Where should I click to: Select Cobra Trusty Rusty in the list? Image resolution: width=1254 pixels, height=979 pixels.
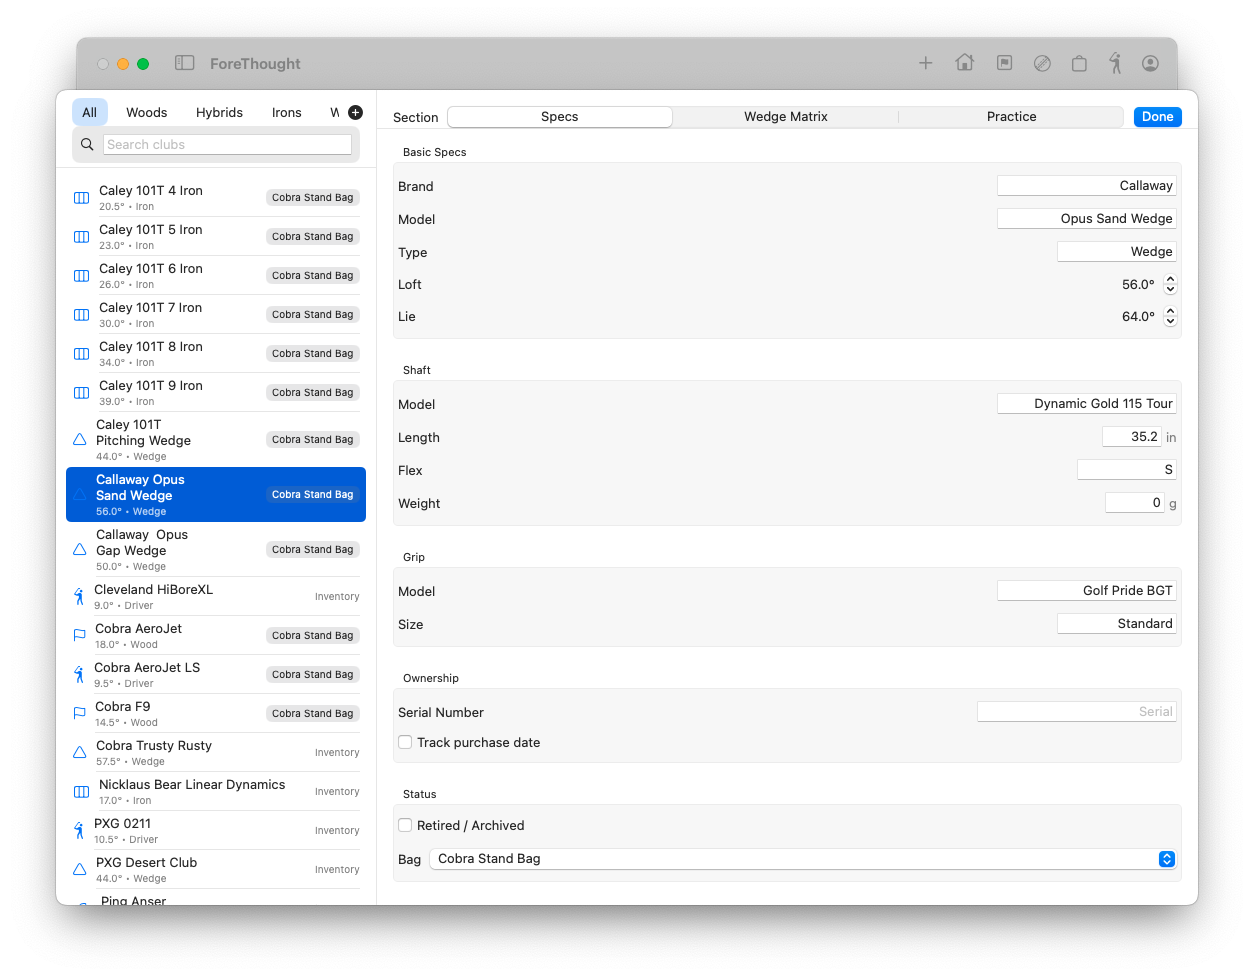click(x=216, y=753)
